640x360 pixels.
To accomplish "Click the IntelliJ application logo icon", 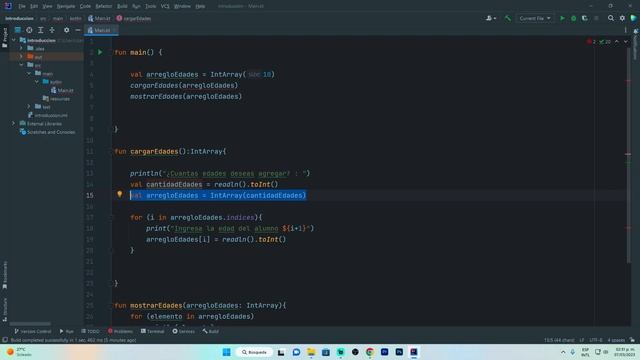I will point(8,6).
